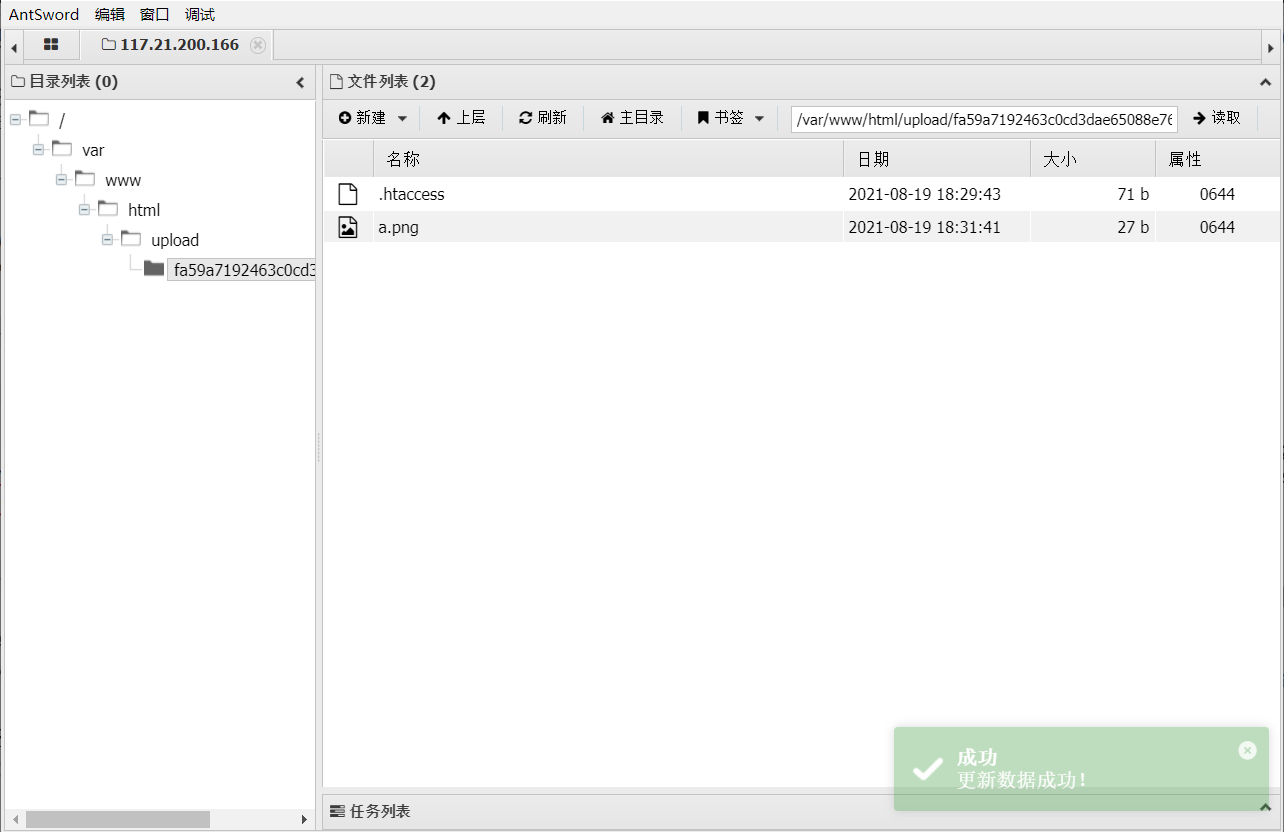Click the 任务列表 panel header
This screenshot has height=832, width=1284.
pos(801,811)
